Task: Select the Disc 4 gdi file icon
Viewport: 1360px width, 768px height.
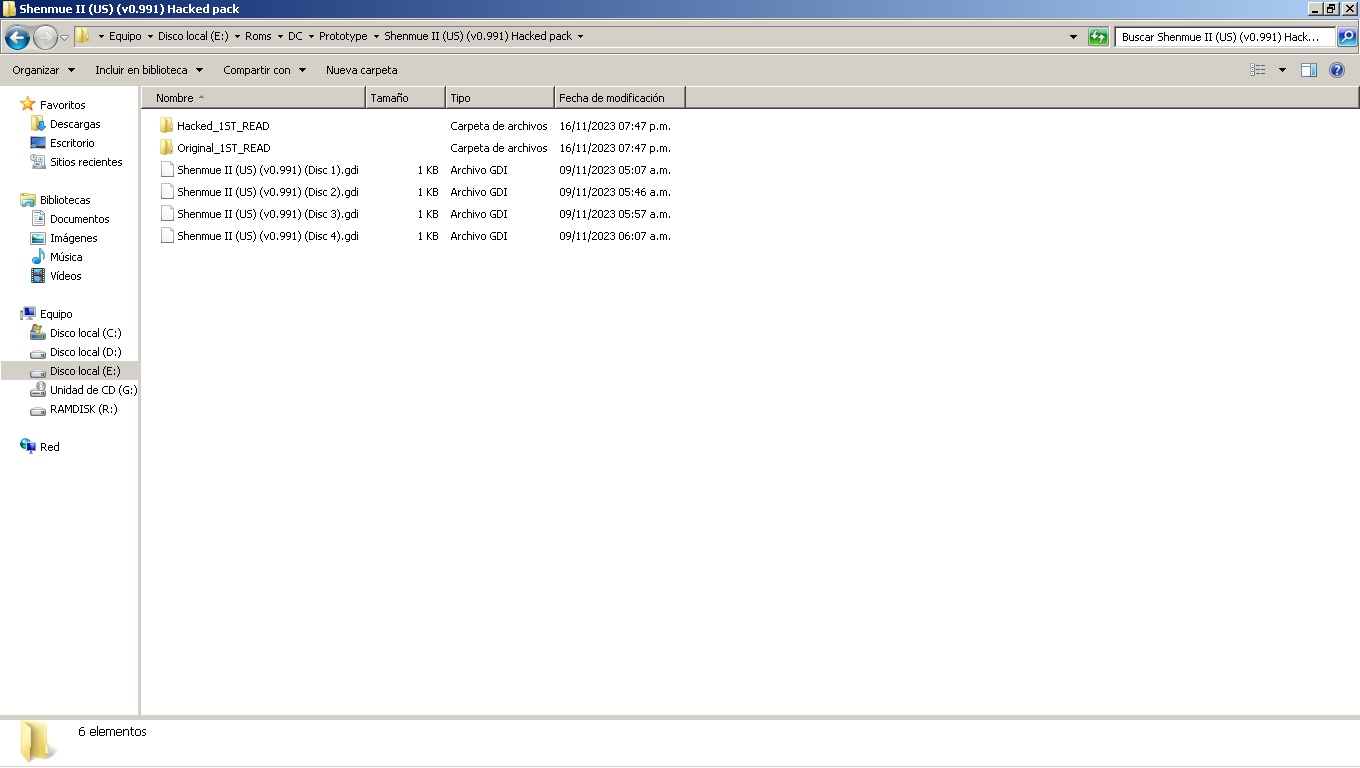Action: 167,236
